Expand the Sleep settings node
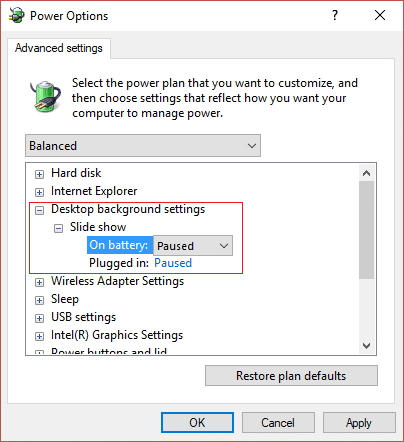 (39, 300)
